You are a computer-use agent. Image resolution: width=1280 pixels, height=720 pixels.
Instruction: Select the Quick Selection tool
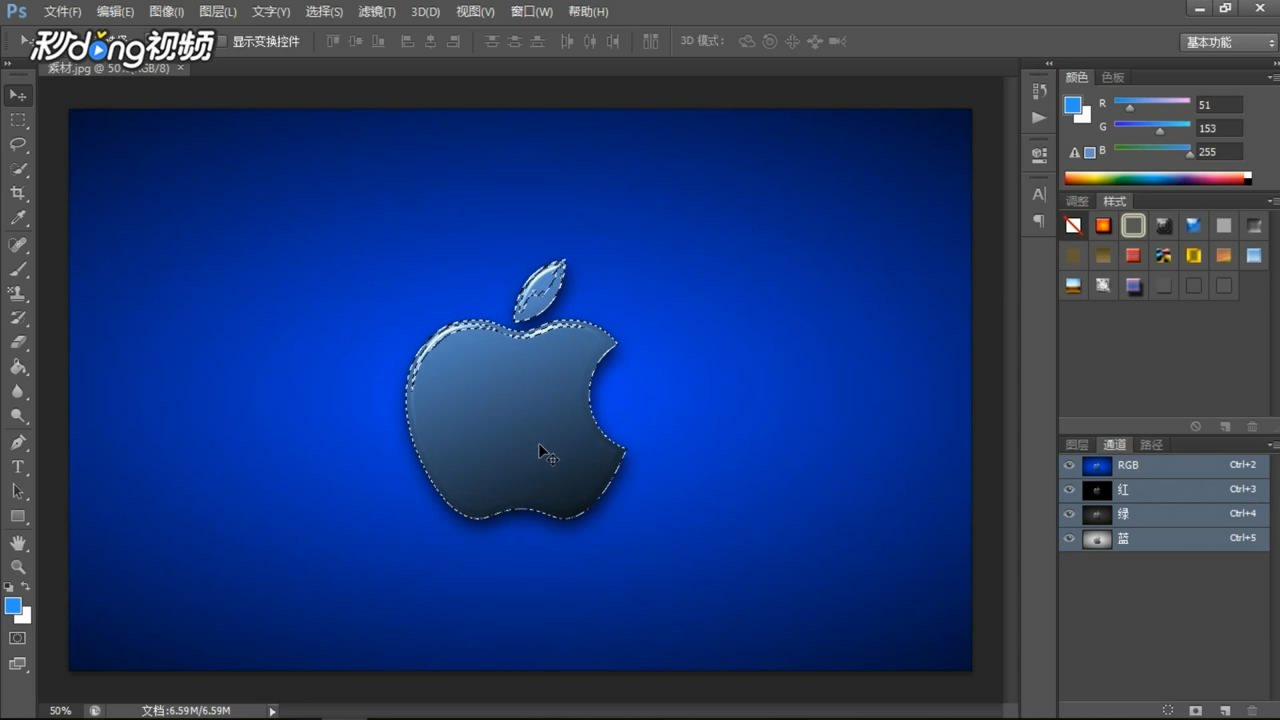[x=18, y=169]
